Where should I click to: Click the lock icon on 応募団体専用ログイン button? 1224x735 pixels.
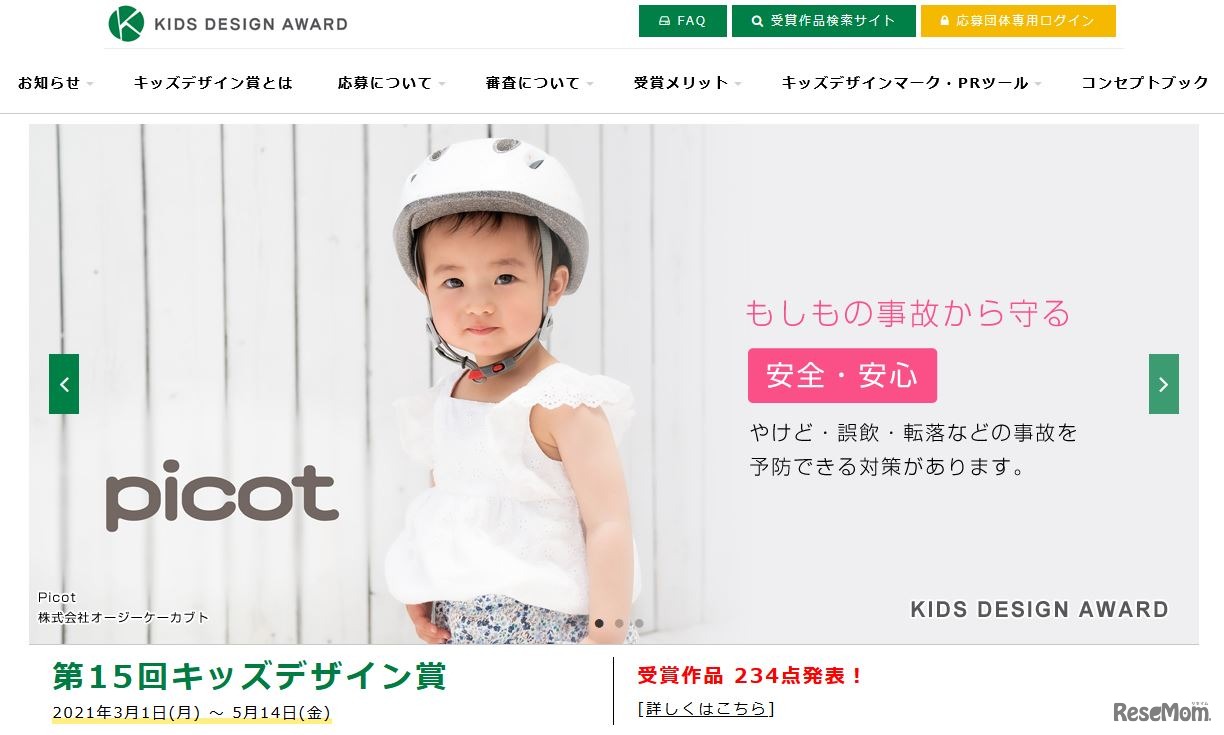click(x=944, y=21)
